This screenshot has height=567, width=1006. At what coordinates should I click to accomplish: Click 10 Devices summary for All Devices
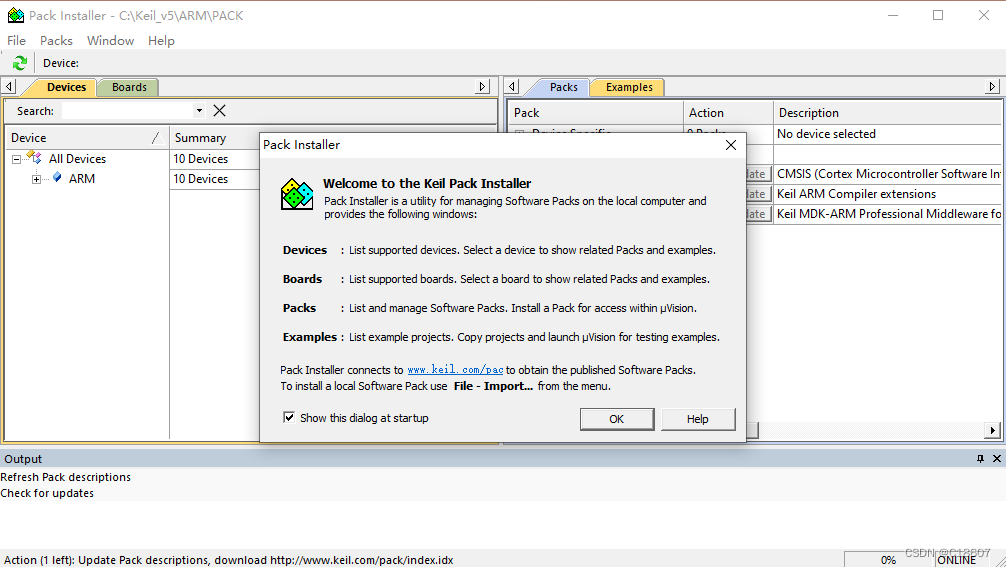pyautogui.click(x=201, y=159)
